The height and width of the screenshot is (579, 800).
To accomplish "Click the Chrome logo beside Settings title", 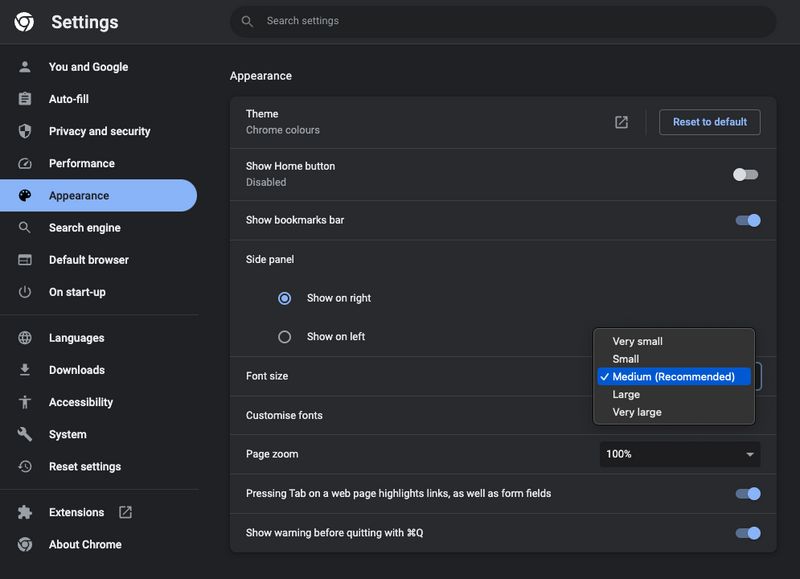I will point(24,22).
